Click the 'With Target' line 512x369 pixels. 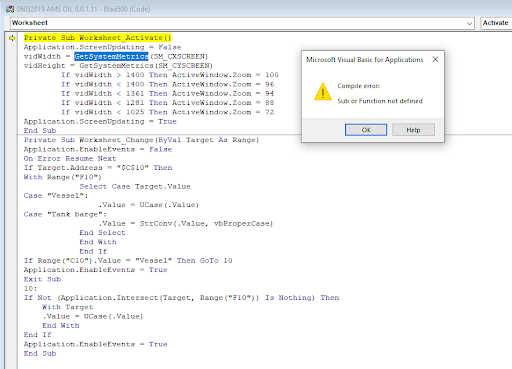[x=68, y=307]
